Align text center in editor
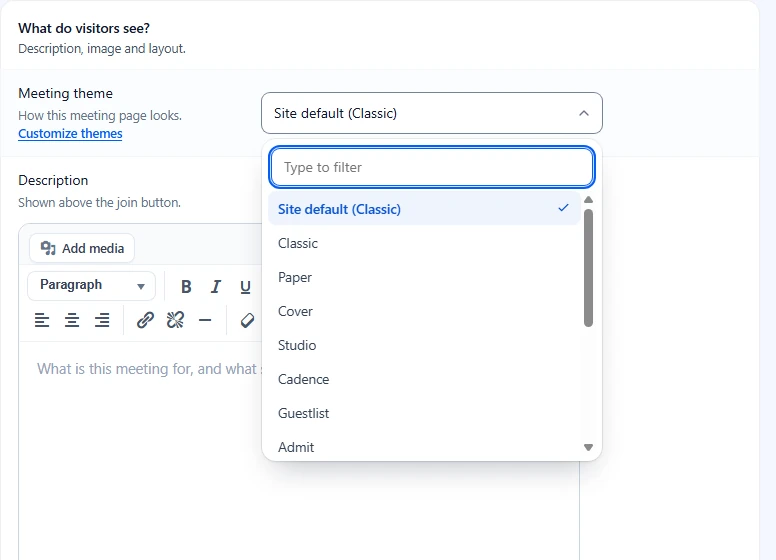This screenshot has height=560, width=776. click(x=72, y=320)
